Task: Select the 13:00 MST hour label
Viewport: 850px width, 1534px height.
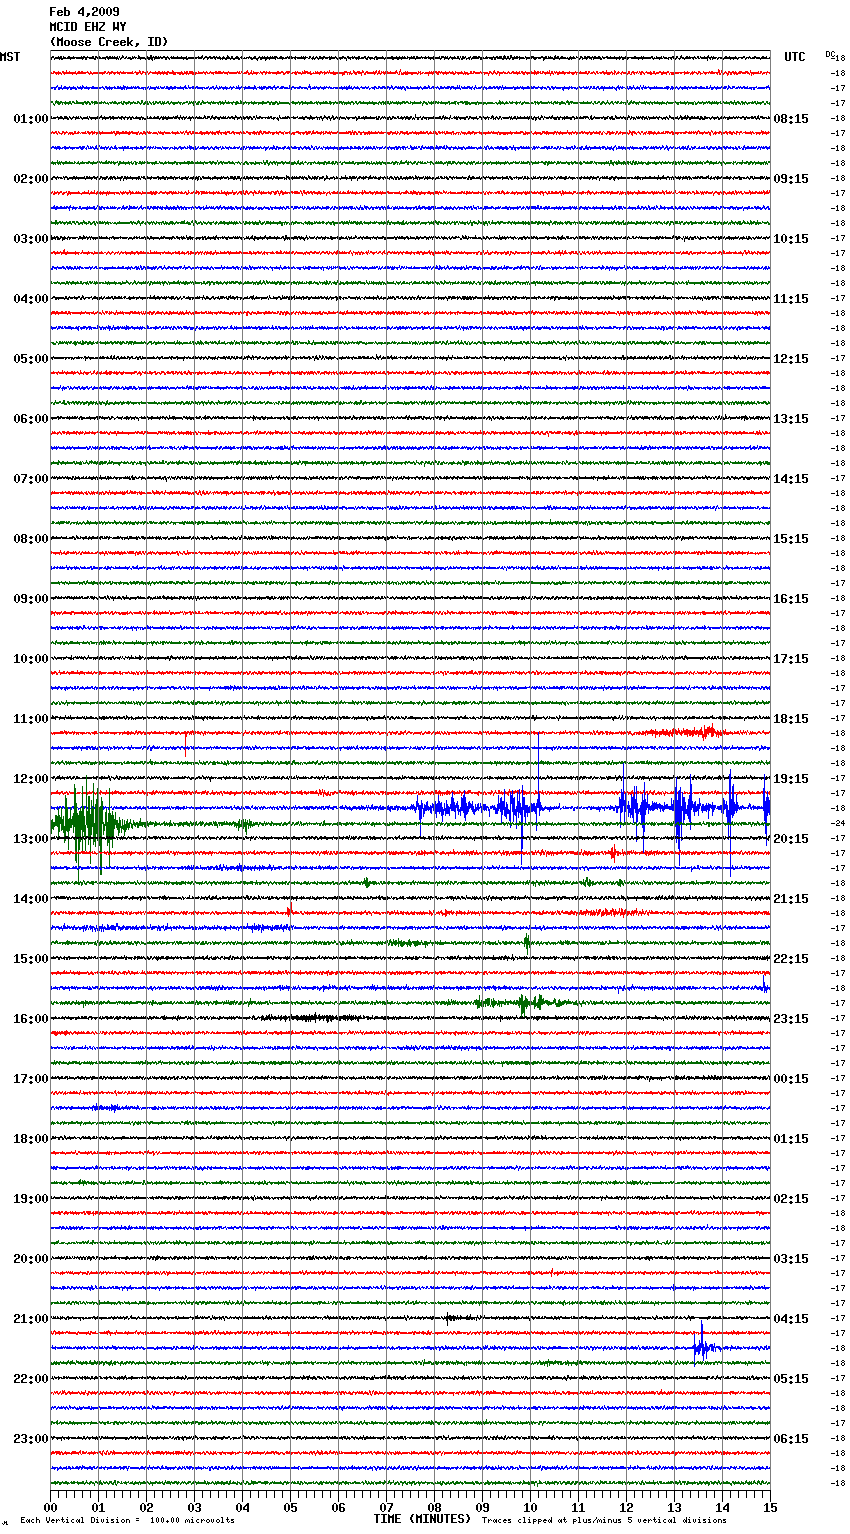Action: 30,839
